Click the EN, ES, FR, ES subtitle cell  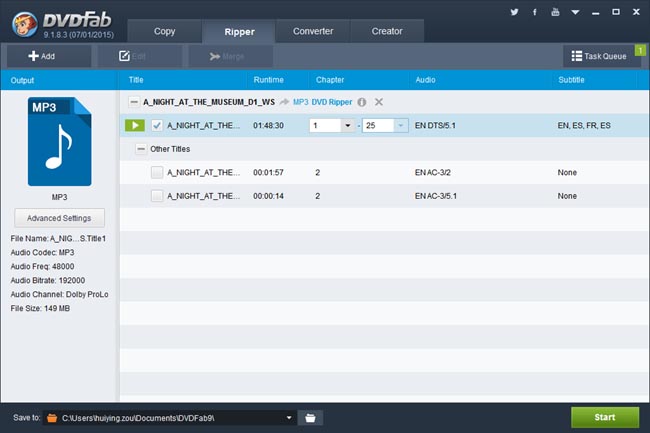[x=584, y=126]
